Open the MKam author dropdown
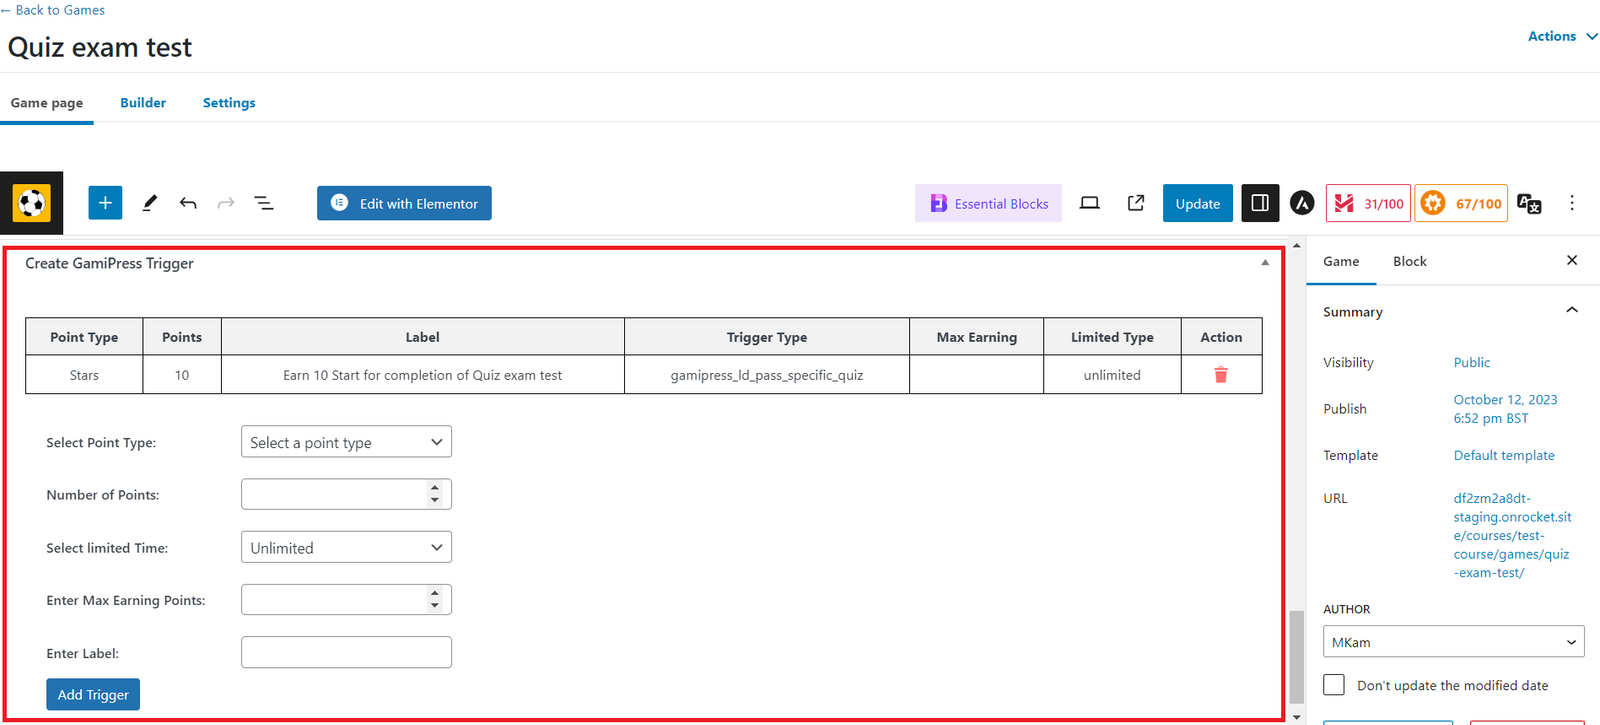The image size is (1600, 725). pos(1453,642)
